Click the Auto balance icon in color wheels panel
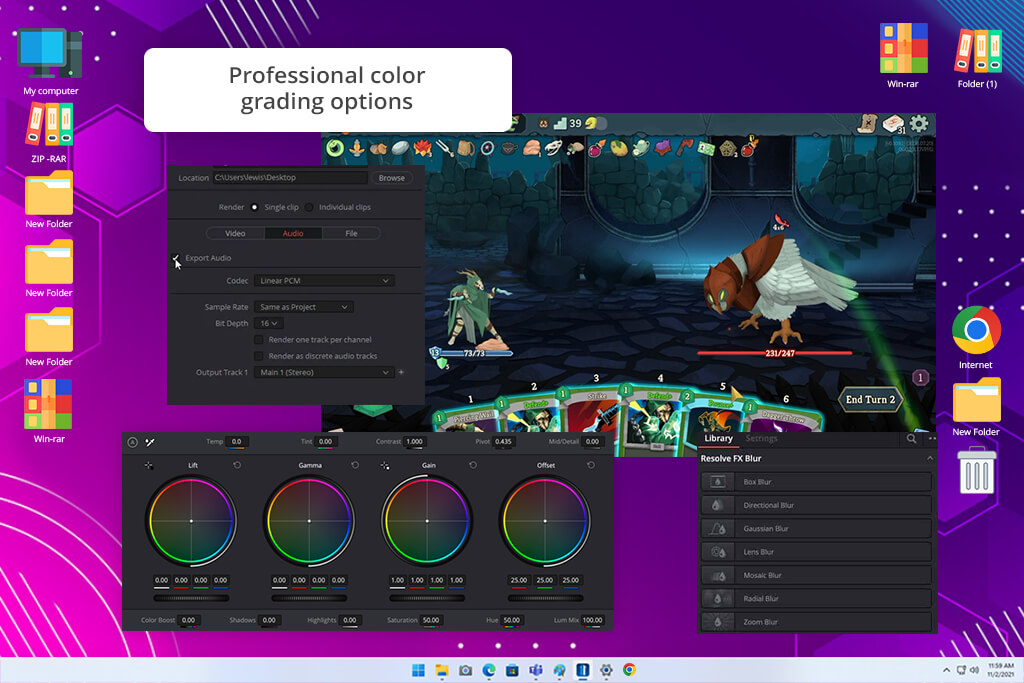This screenshot has height=683, width=1024. pos(133,442)
